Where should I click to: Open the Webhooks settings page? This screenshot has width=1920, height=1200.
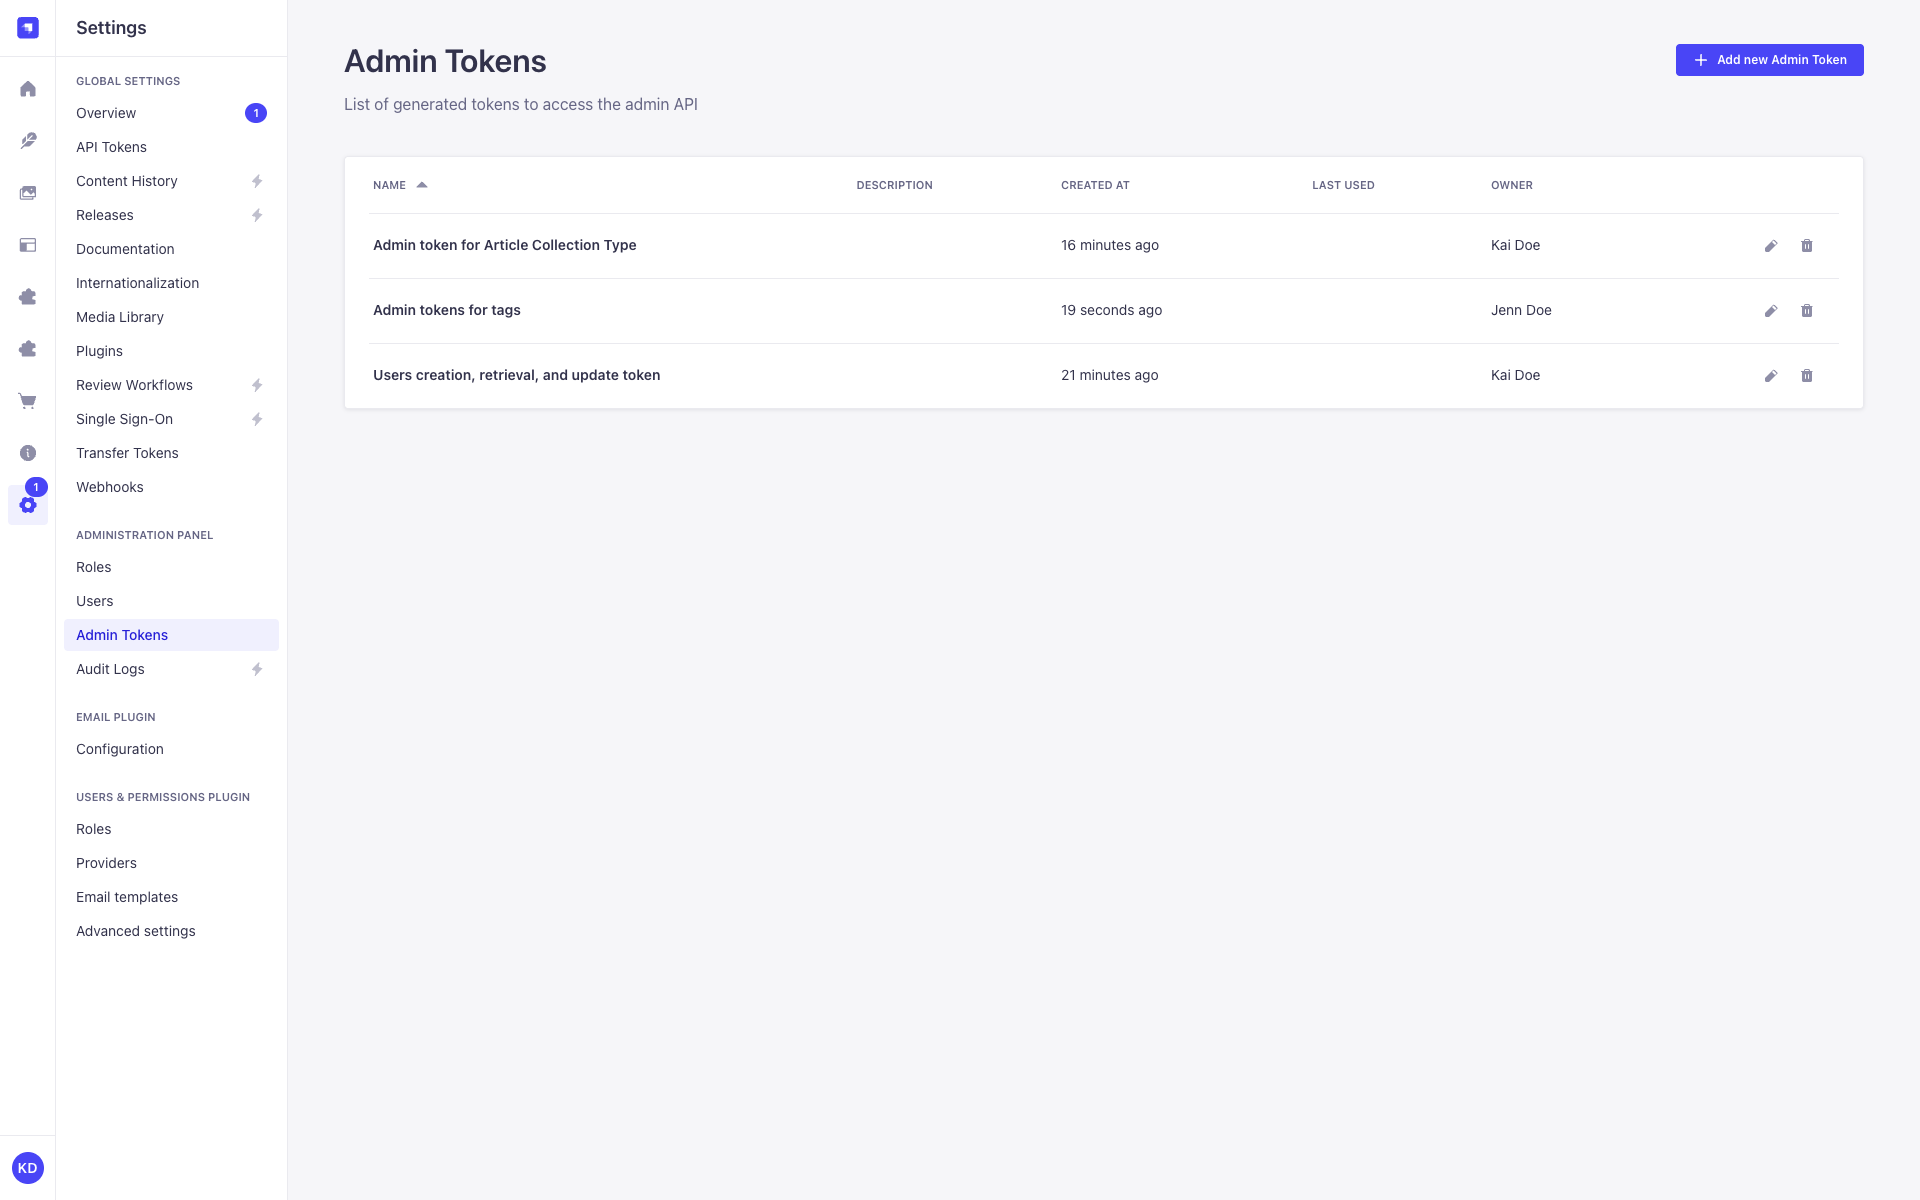coord(110,487)
